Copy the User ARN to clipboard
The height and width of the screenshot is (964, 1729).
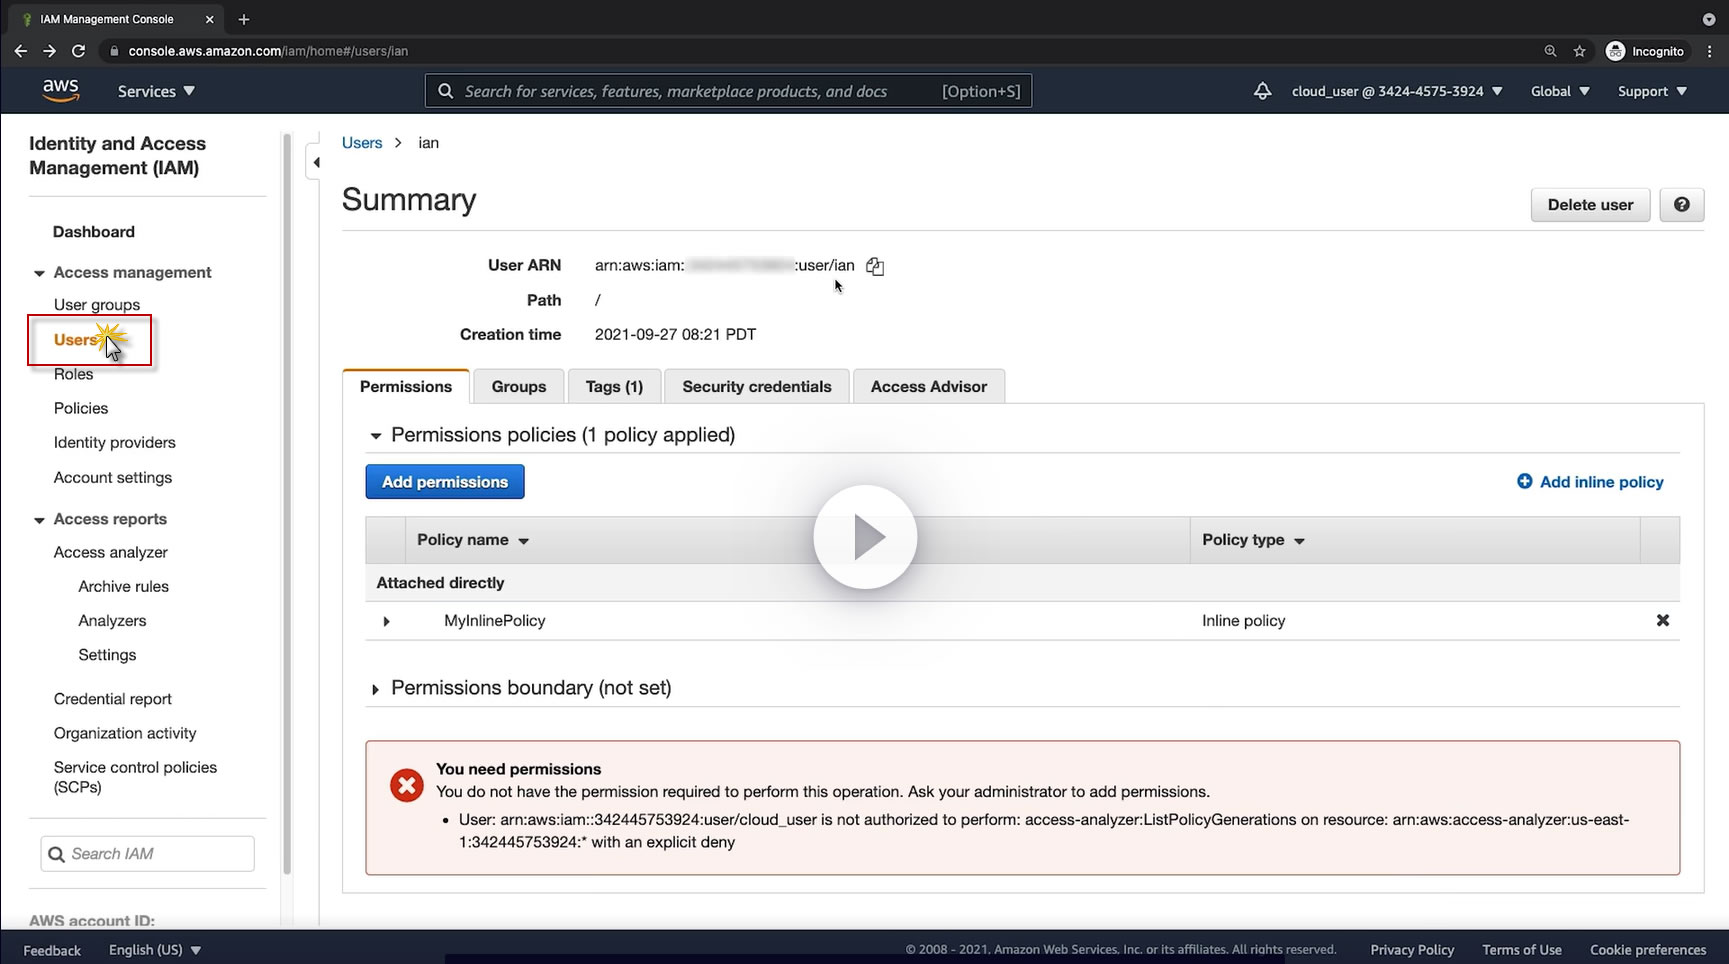875,266
